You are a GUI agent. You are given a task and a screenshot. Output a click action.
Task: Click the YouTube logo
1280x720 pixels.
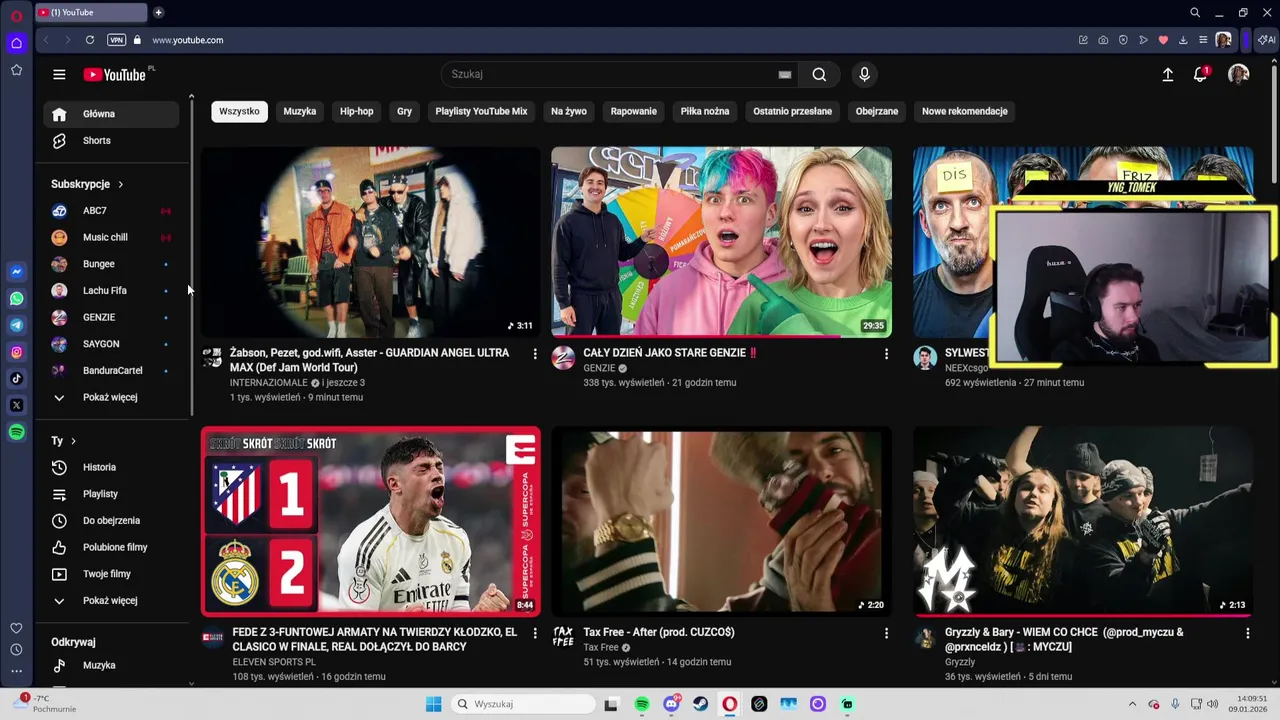coord(115,74)
